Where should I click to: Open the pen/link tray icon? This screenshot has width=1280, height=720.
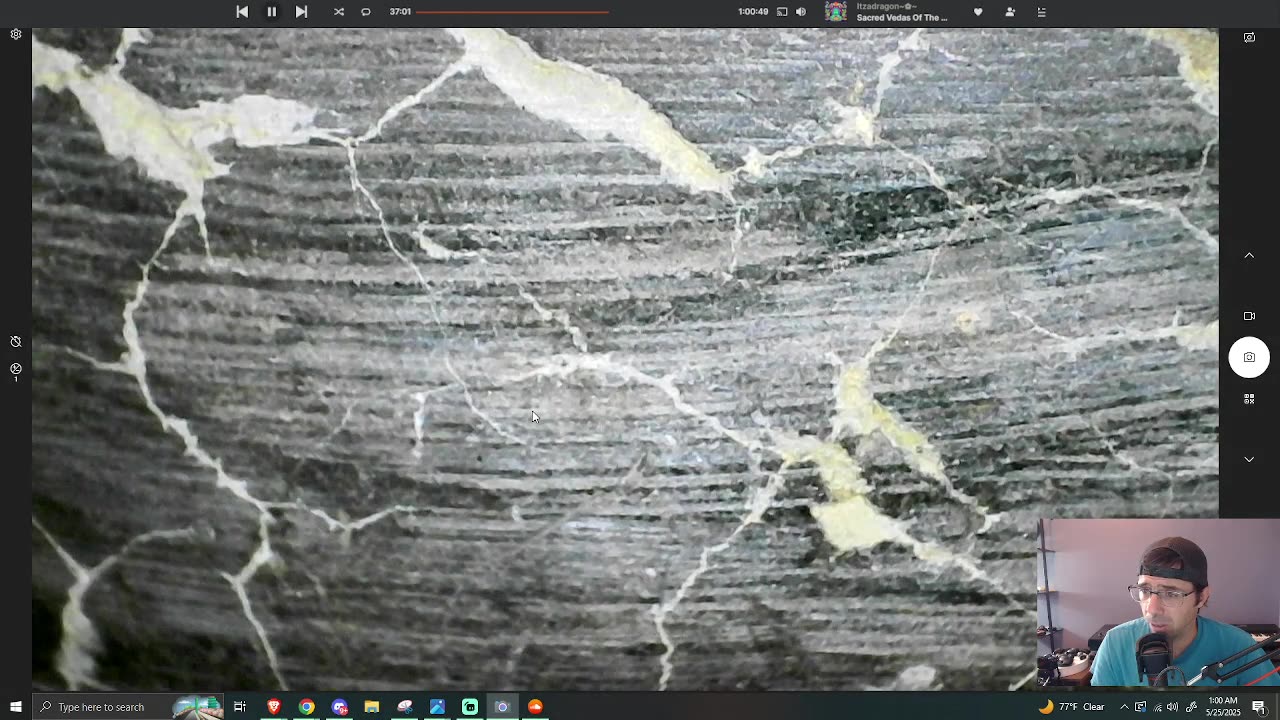[1191, 707]
